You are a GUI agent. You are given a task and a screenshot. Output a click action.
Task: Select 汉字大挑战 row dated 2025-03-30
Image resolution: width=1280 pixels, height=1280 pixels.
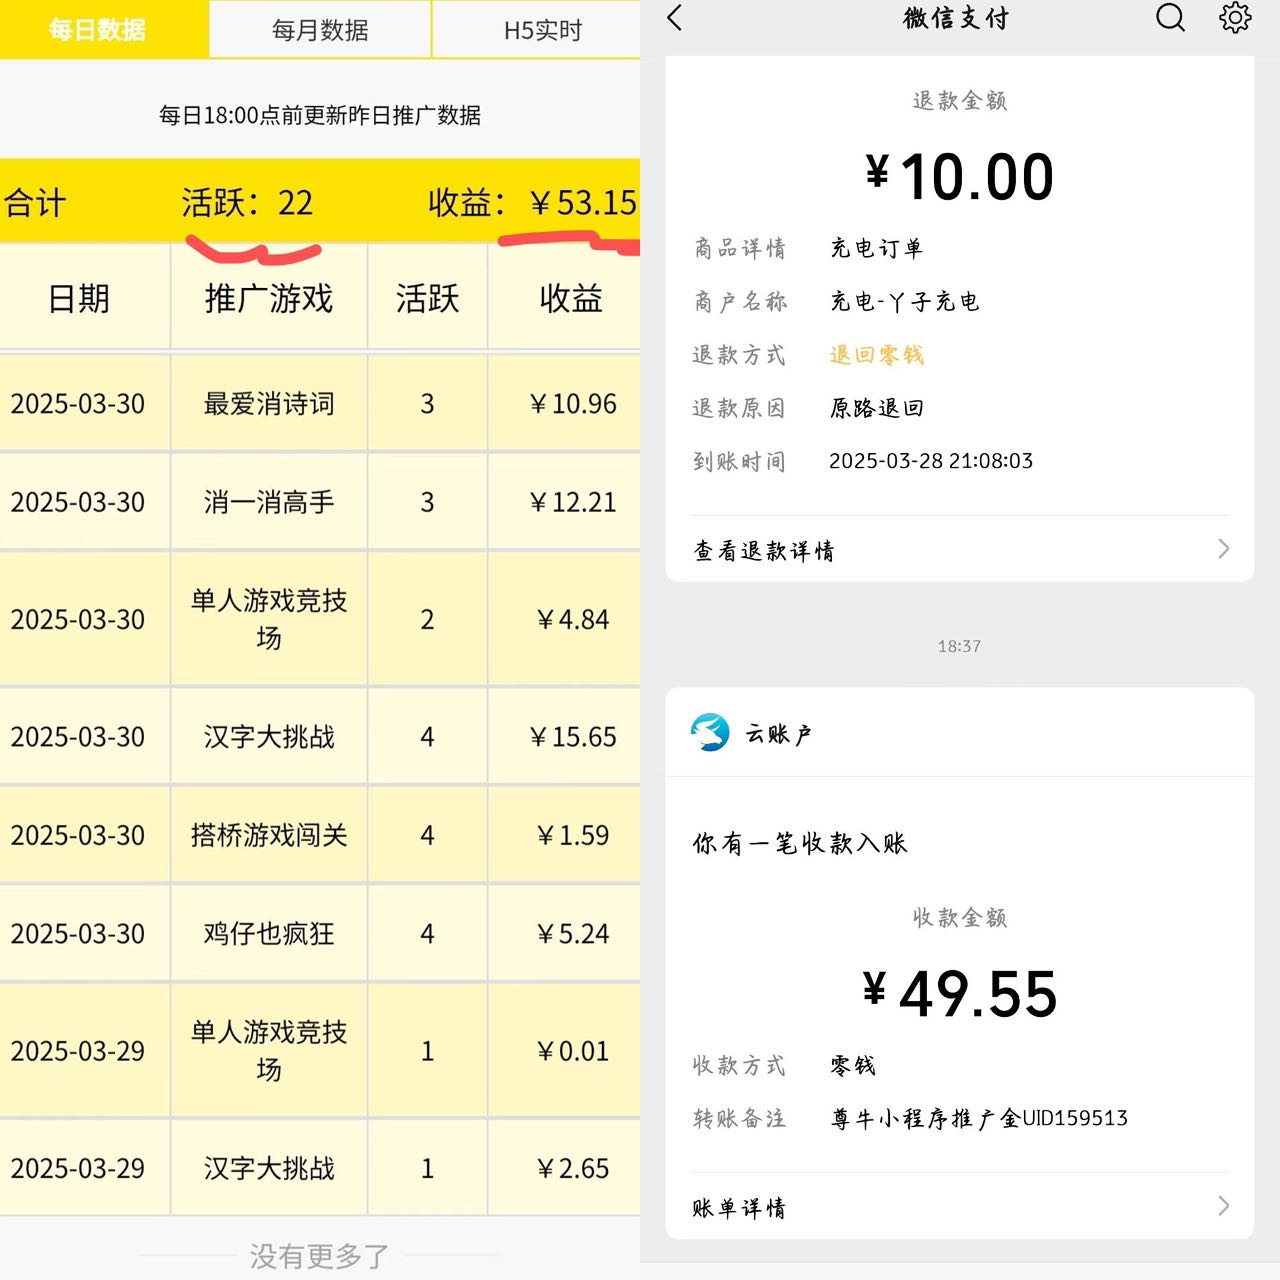pos(320,736)
